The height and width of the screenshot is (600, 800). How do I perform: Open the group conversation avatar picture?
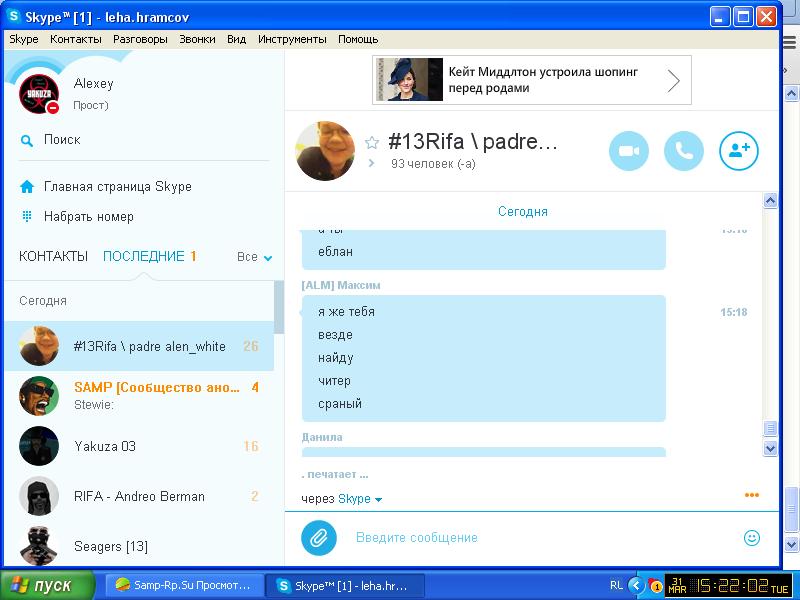(x=325, y=151)
